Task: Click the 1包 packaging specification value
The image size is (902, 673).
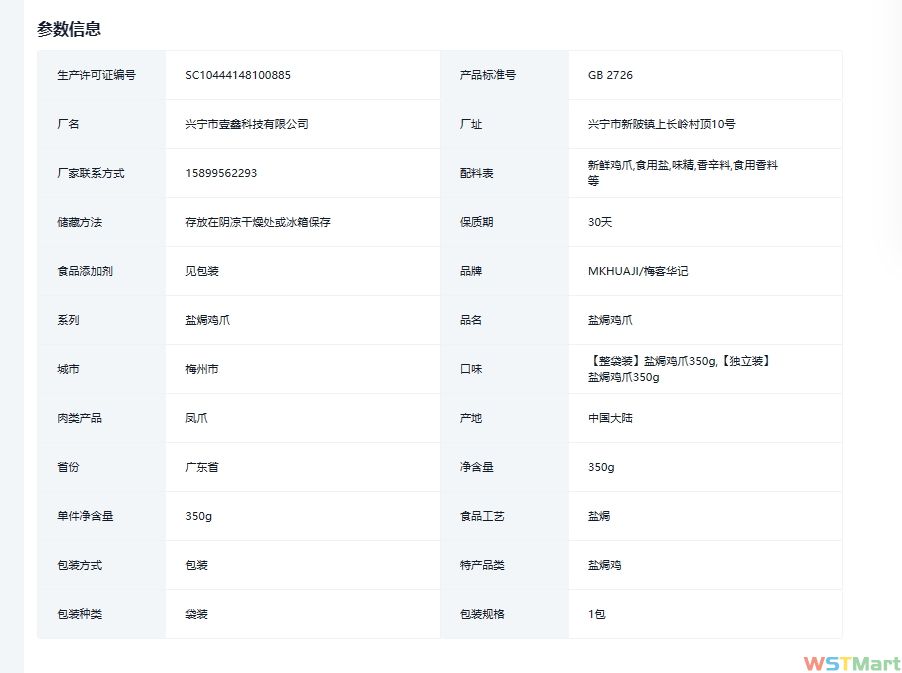Action: point(597,614)
